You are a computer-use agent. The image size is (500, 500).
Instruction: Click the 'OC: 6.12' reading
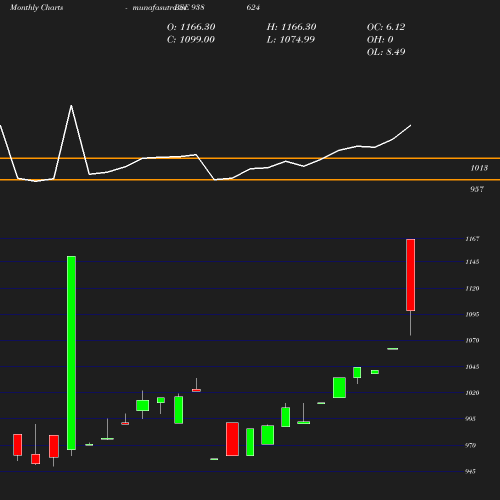click(x=386, y=27)
